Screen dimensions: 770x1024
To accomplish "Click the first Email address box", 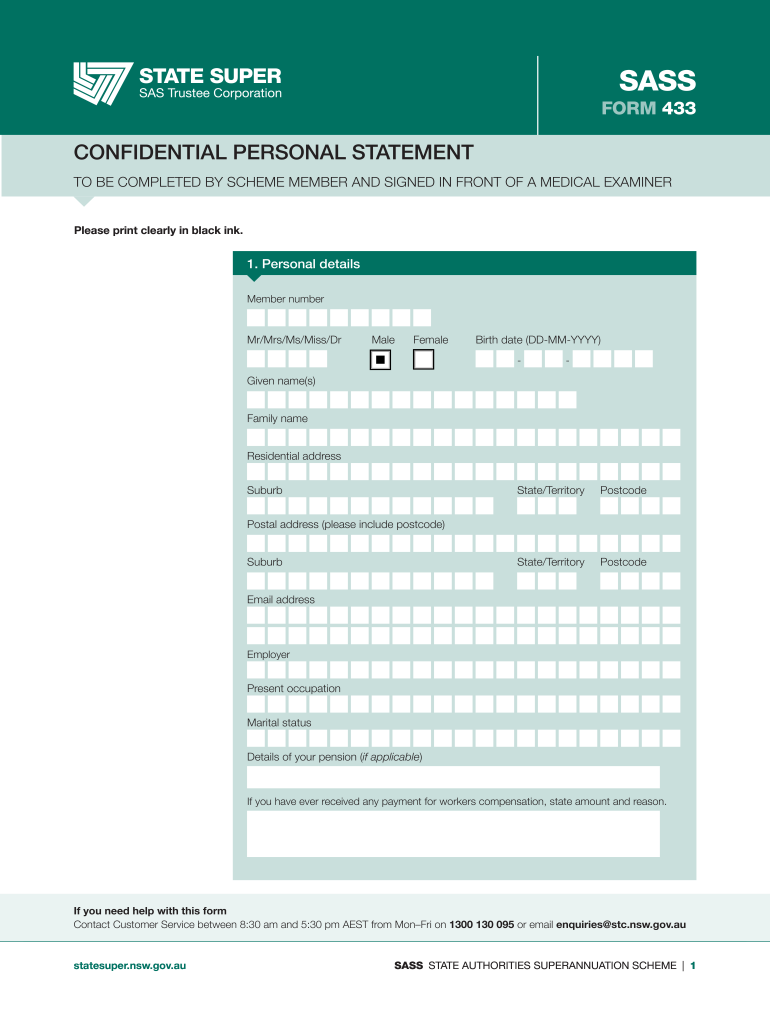I will click(256, 615).
